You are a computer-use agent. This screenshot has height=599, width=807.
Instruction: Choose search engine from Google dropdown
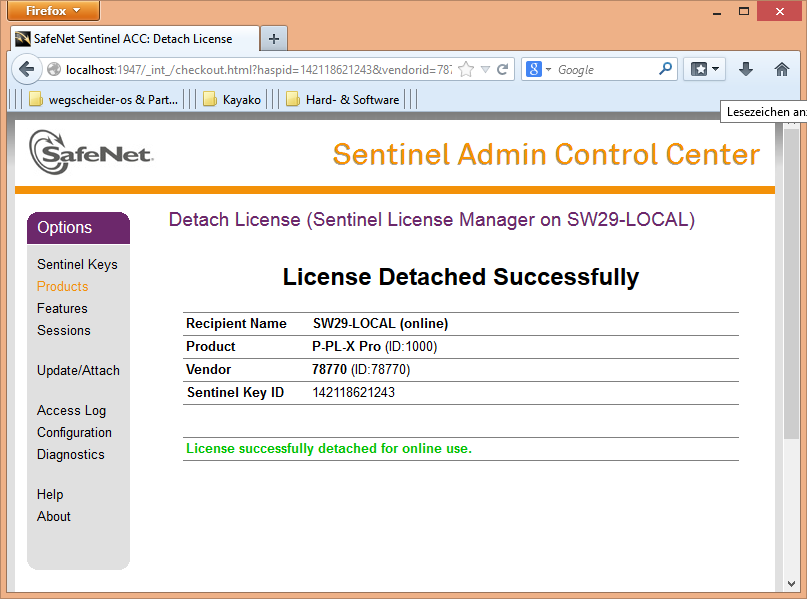538,69
